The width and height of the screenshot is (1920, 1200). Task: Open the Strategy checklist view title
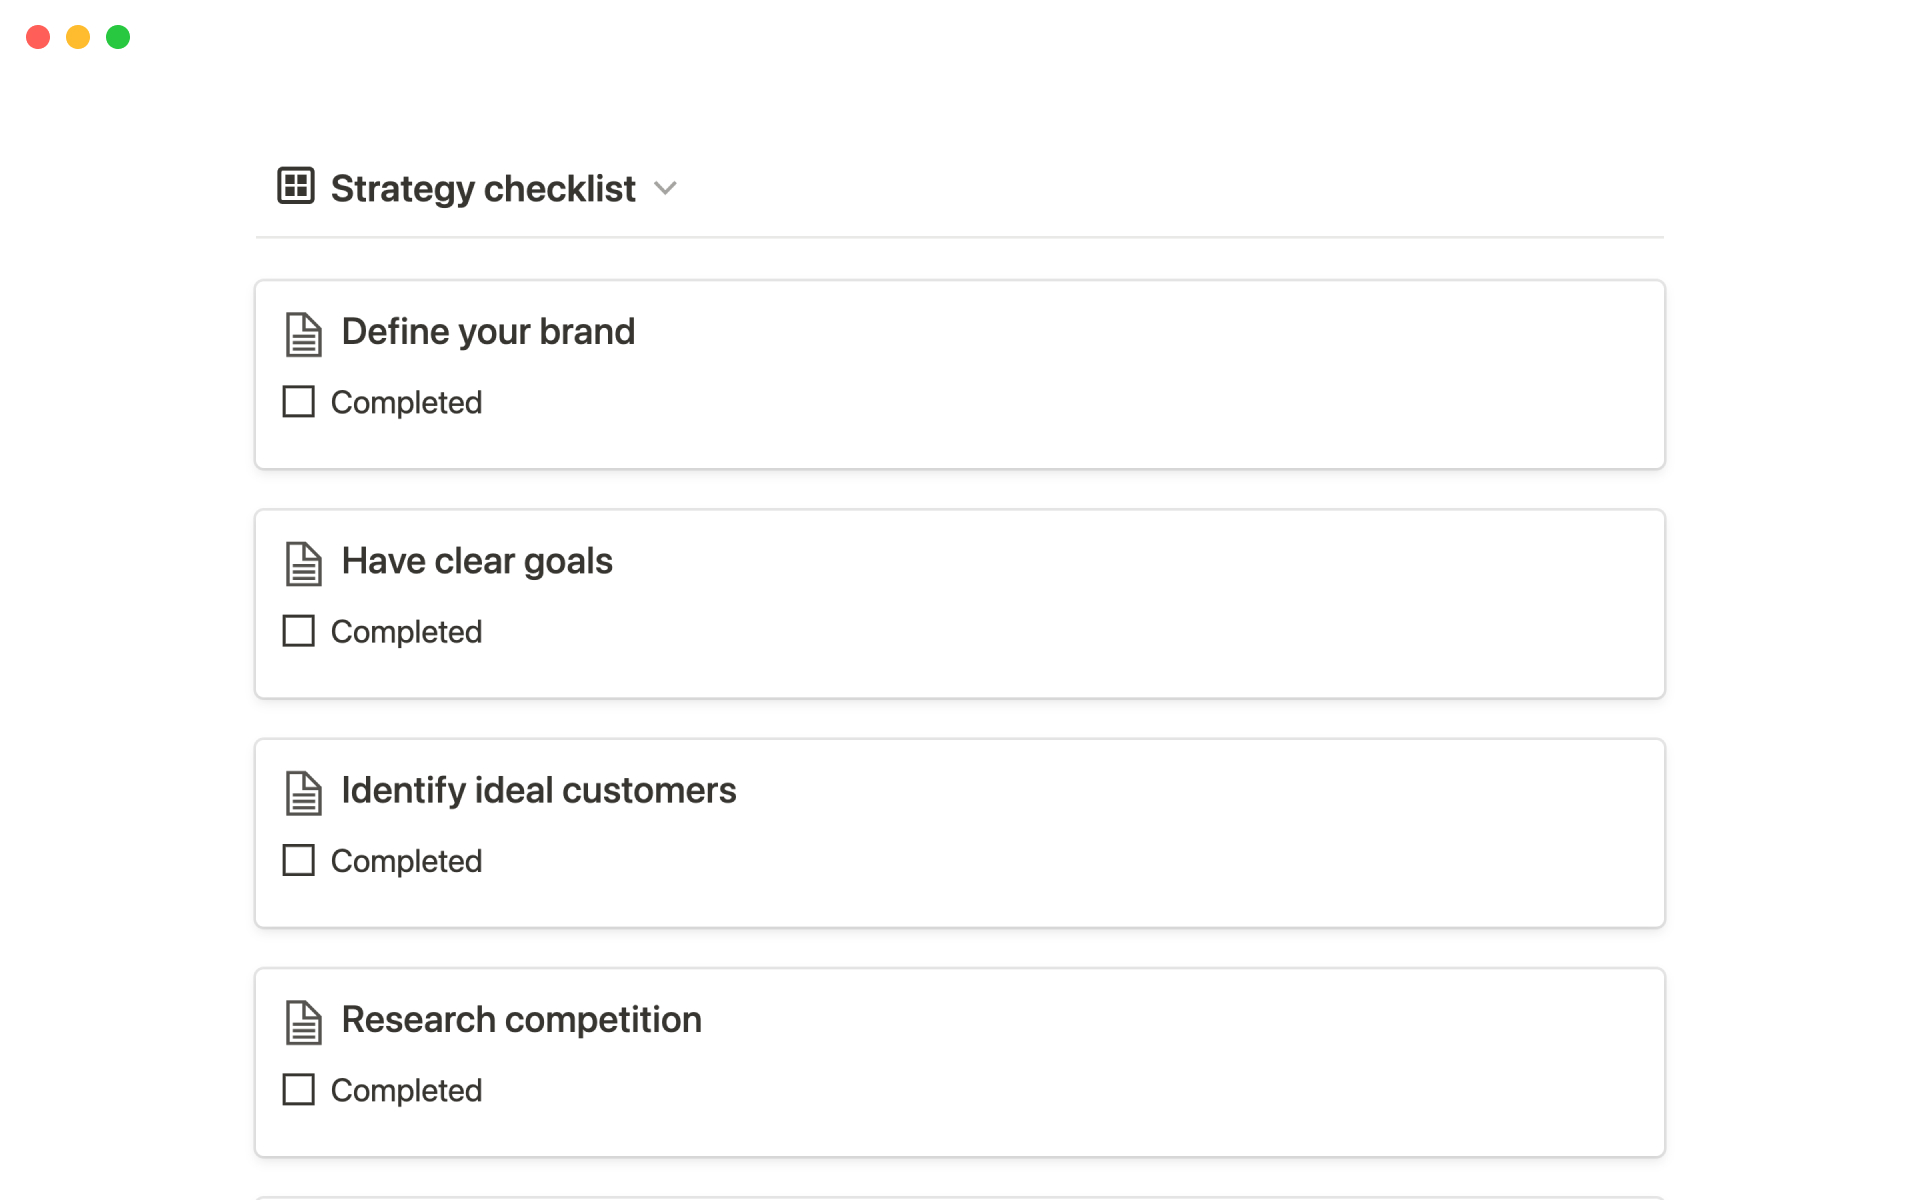point(483,188)
